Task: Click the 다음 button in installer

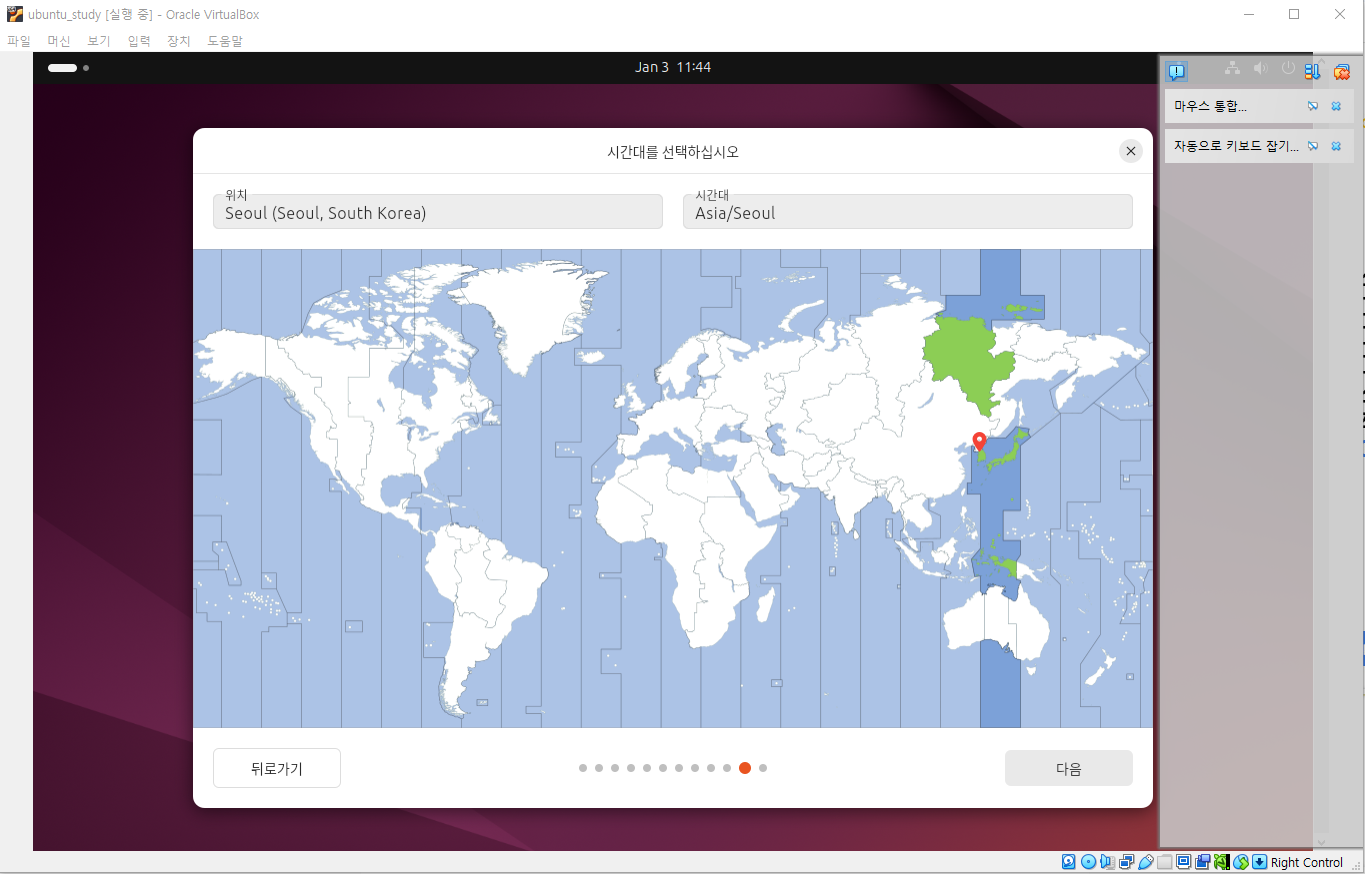Action: point(1069,768)
